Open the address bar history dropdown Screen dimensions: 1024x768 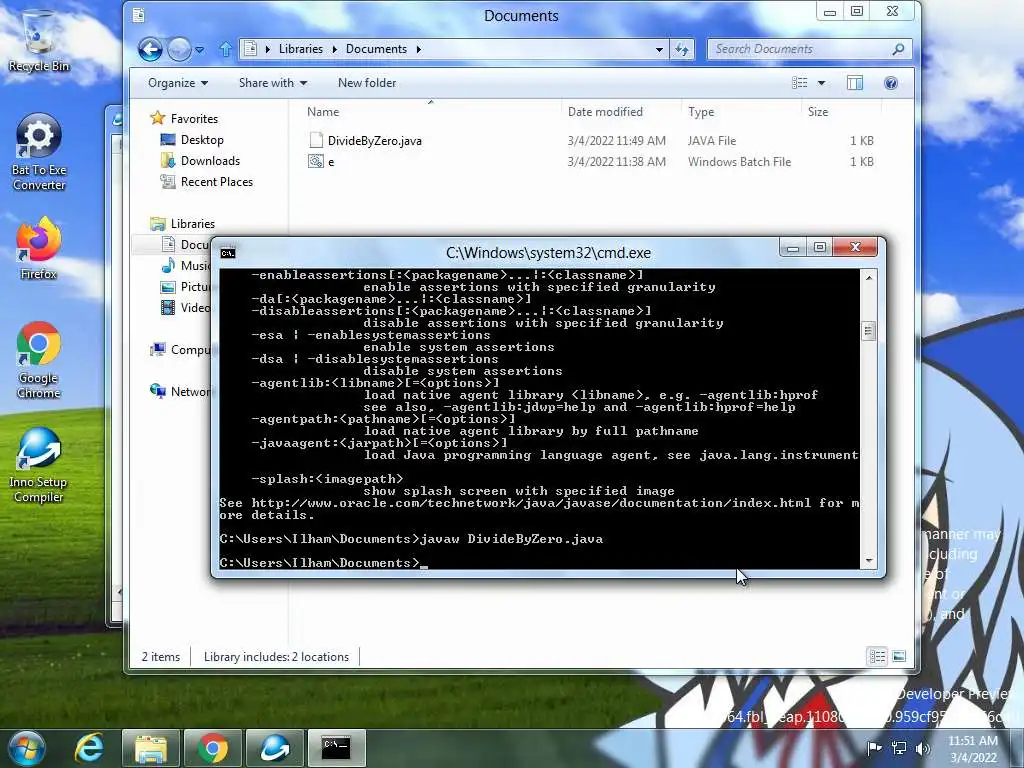(659, 49)
